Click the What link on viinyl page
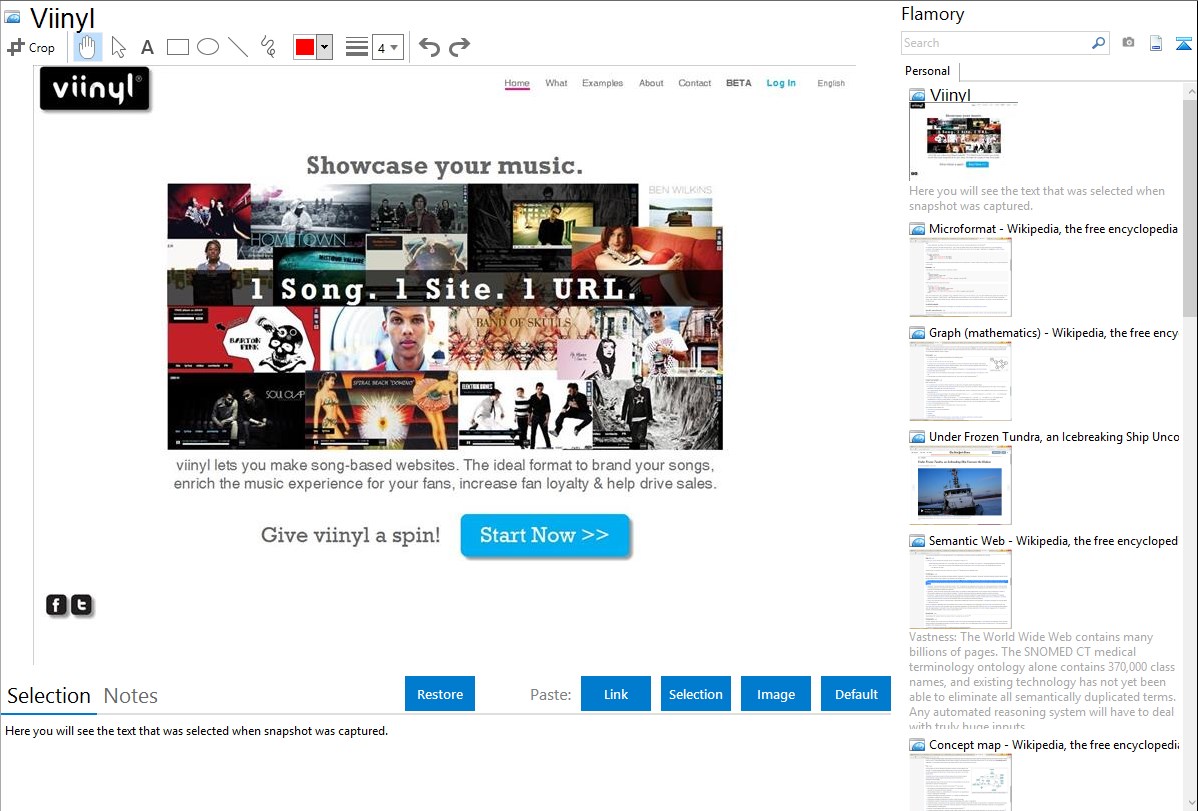 point(556,83)
